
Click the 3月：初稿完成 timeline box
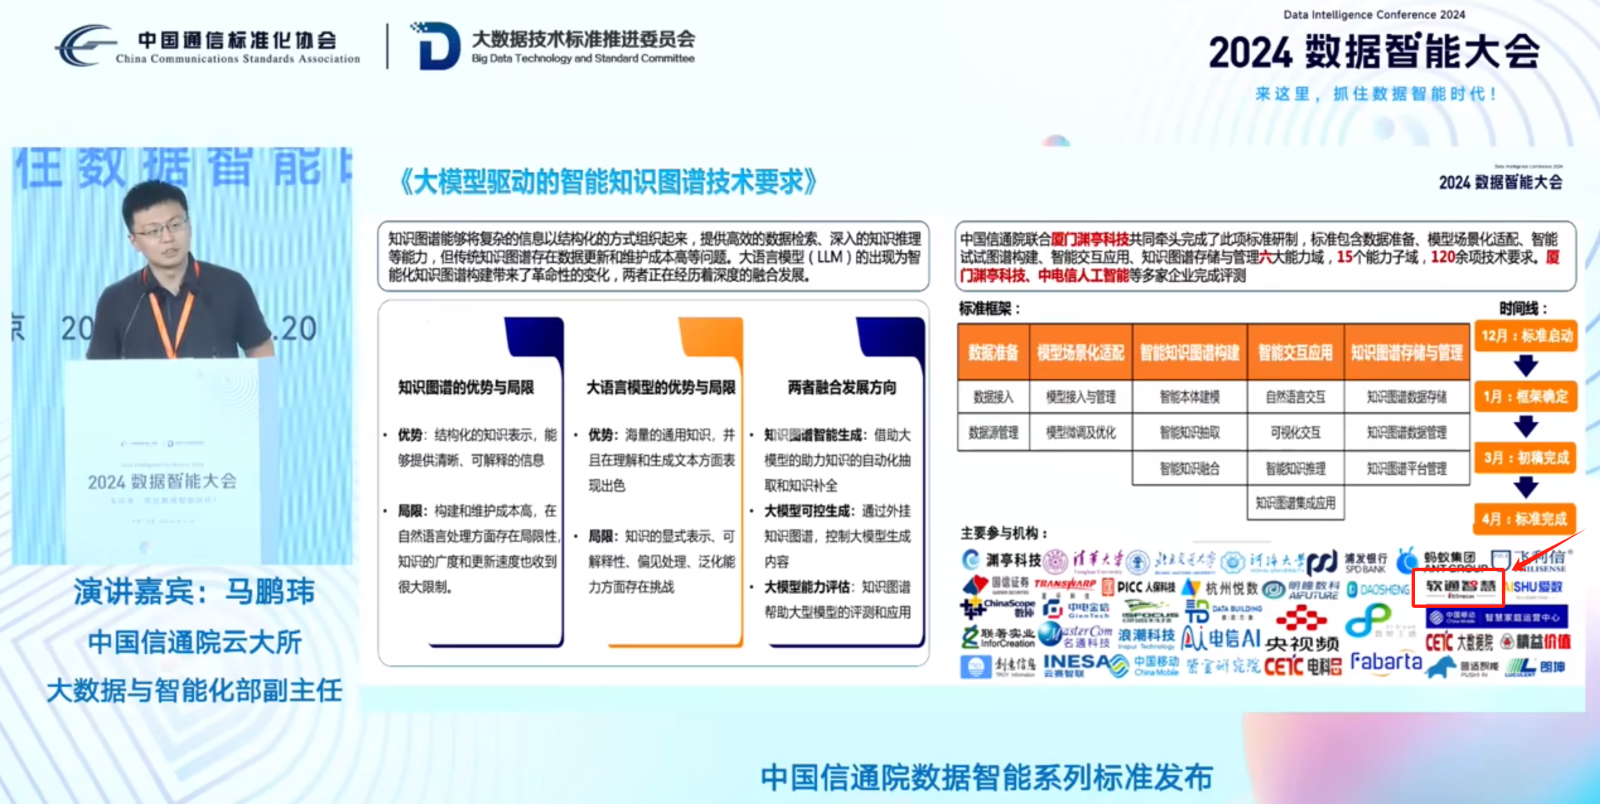(x=1526, y=457)
